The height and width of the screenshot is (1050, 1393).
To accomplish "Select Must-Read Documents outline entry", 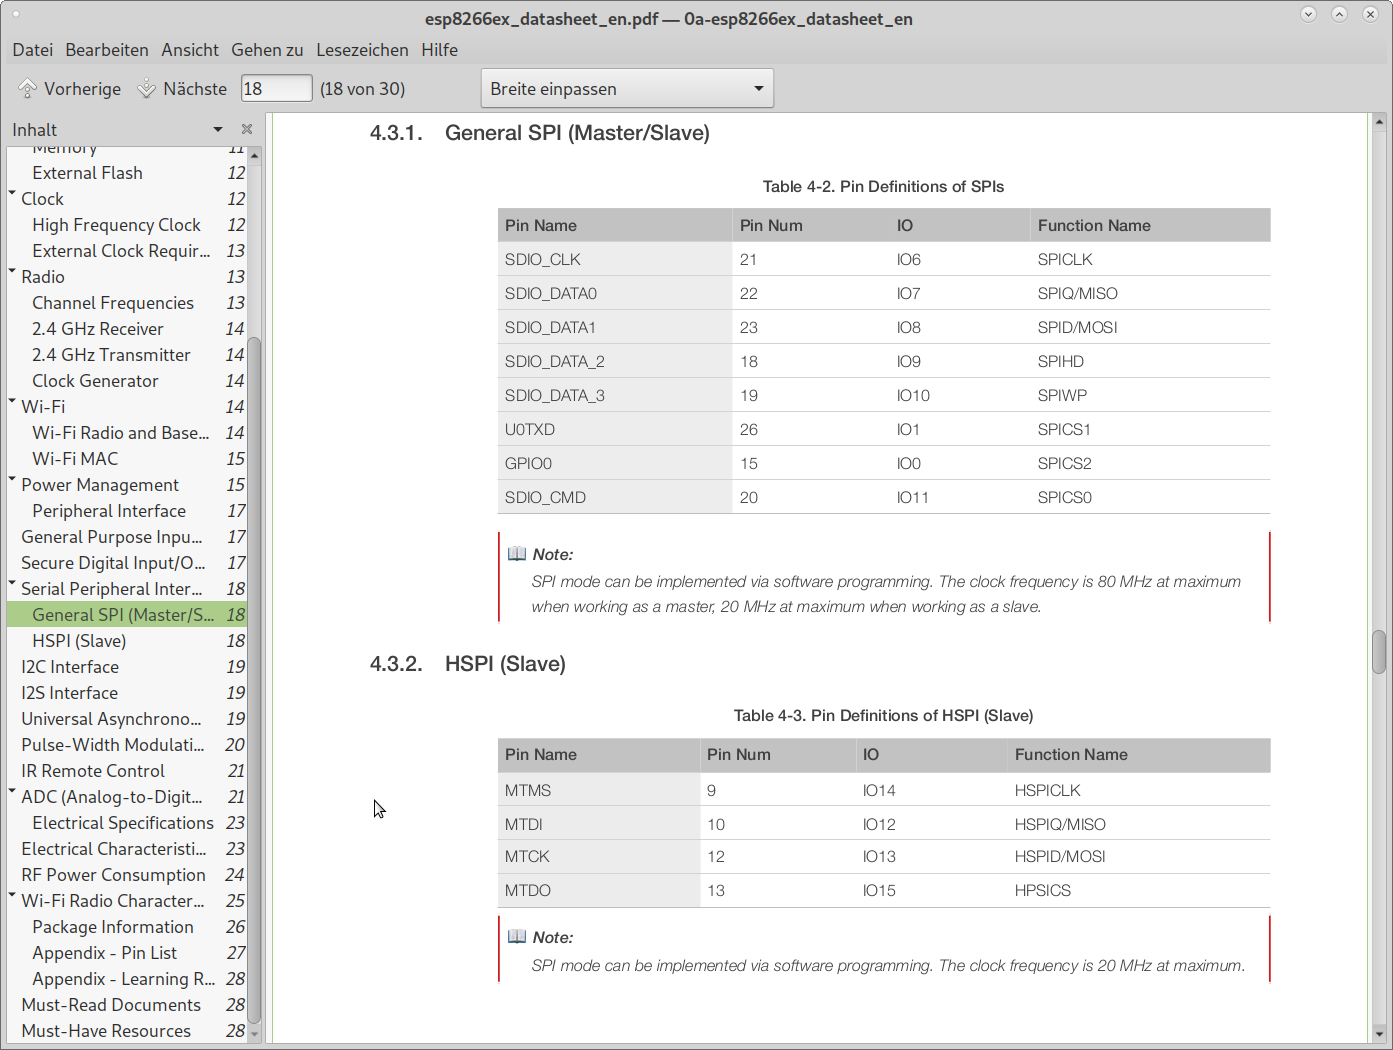I will point(126,1005).
